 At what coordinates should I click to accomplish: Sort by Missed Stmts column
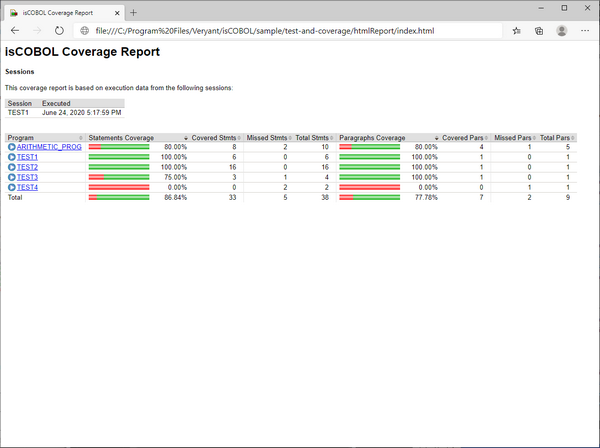[269, 138]
